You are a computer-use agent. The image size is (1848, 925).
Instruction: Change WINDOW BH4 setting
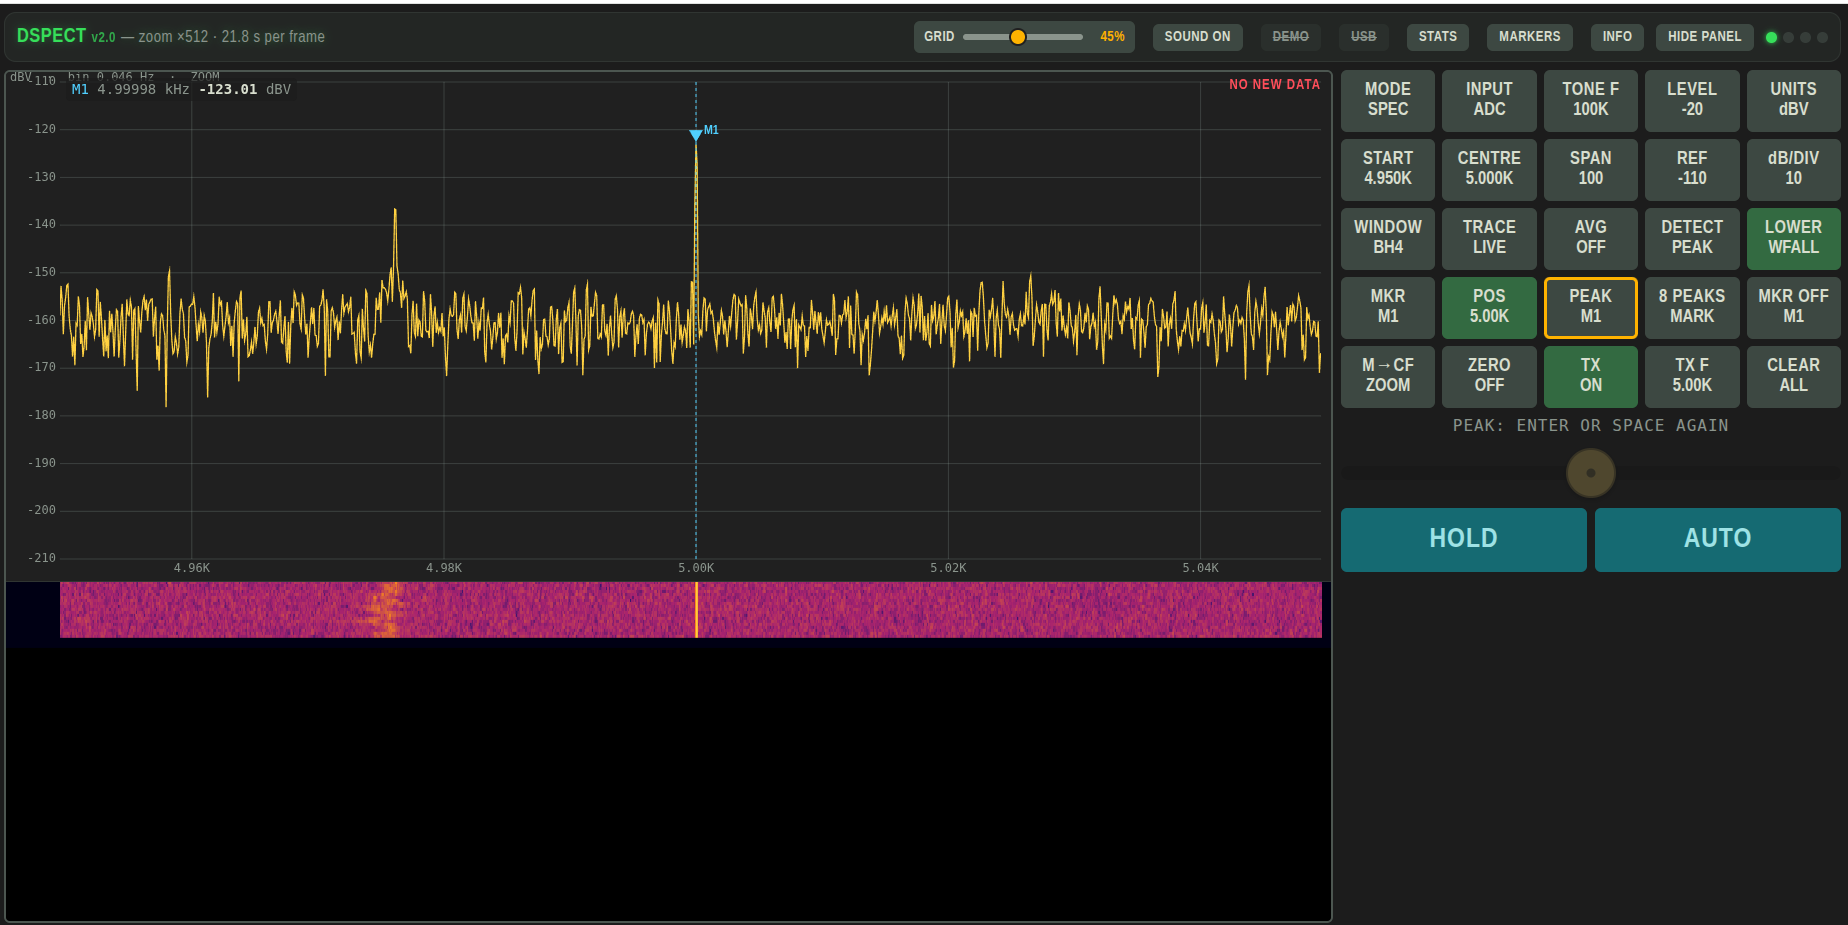pyautogui.click(x=1388, y=238)
